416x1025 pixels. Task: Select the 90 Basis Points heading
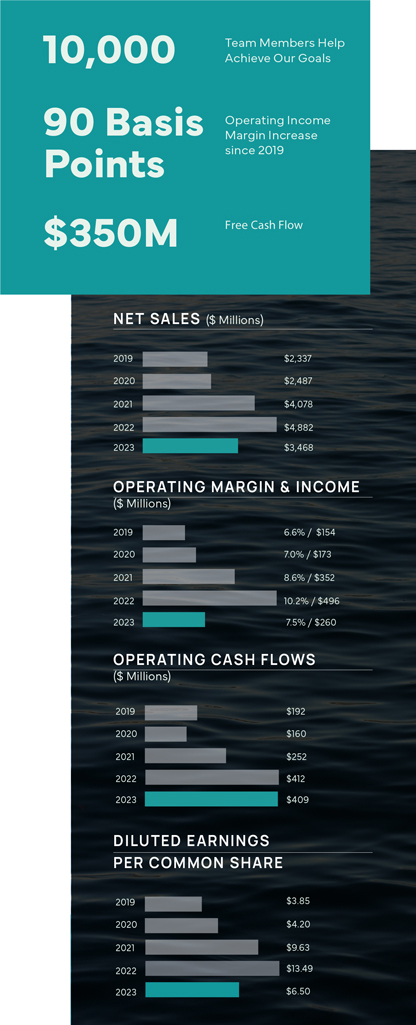point(124,144)
